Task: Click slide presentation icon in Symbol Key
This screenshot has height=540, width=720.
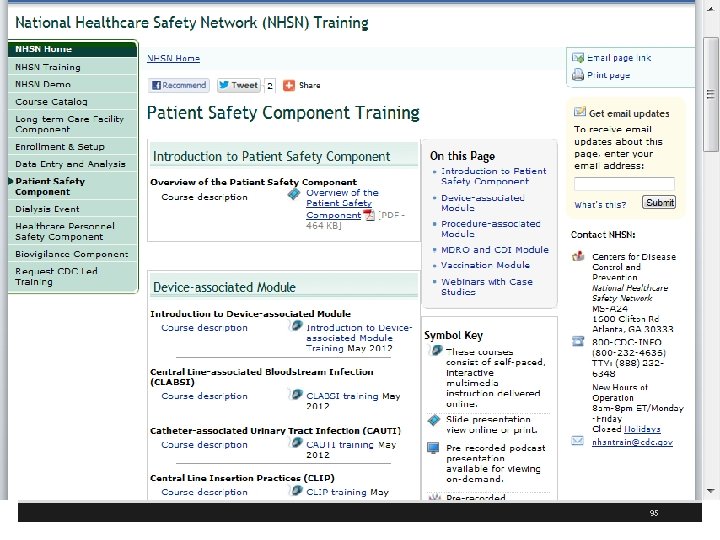Action: 434,420
